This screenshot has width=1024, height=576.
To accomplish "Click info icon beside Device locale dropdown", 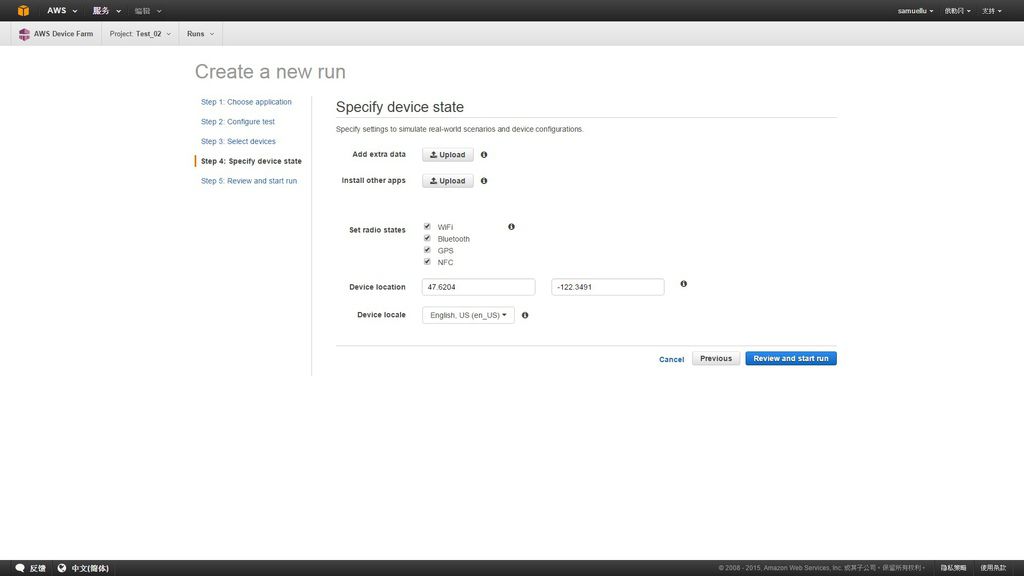I will point(525,315).
